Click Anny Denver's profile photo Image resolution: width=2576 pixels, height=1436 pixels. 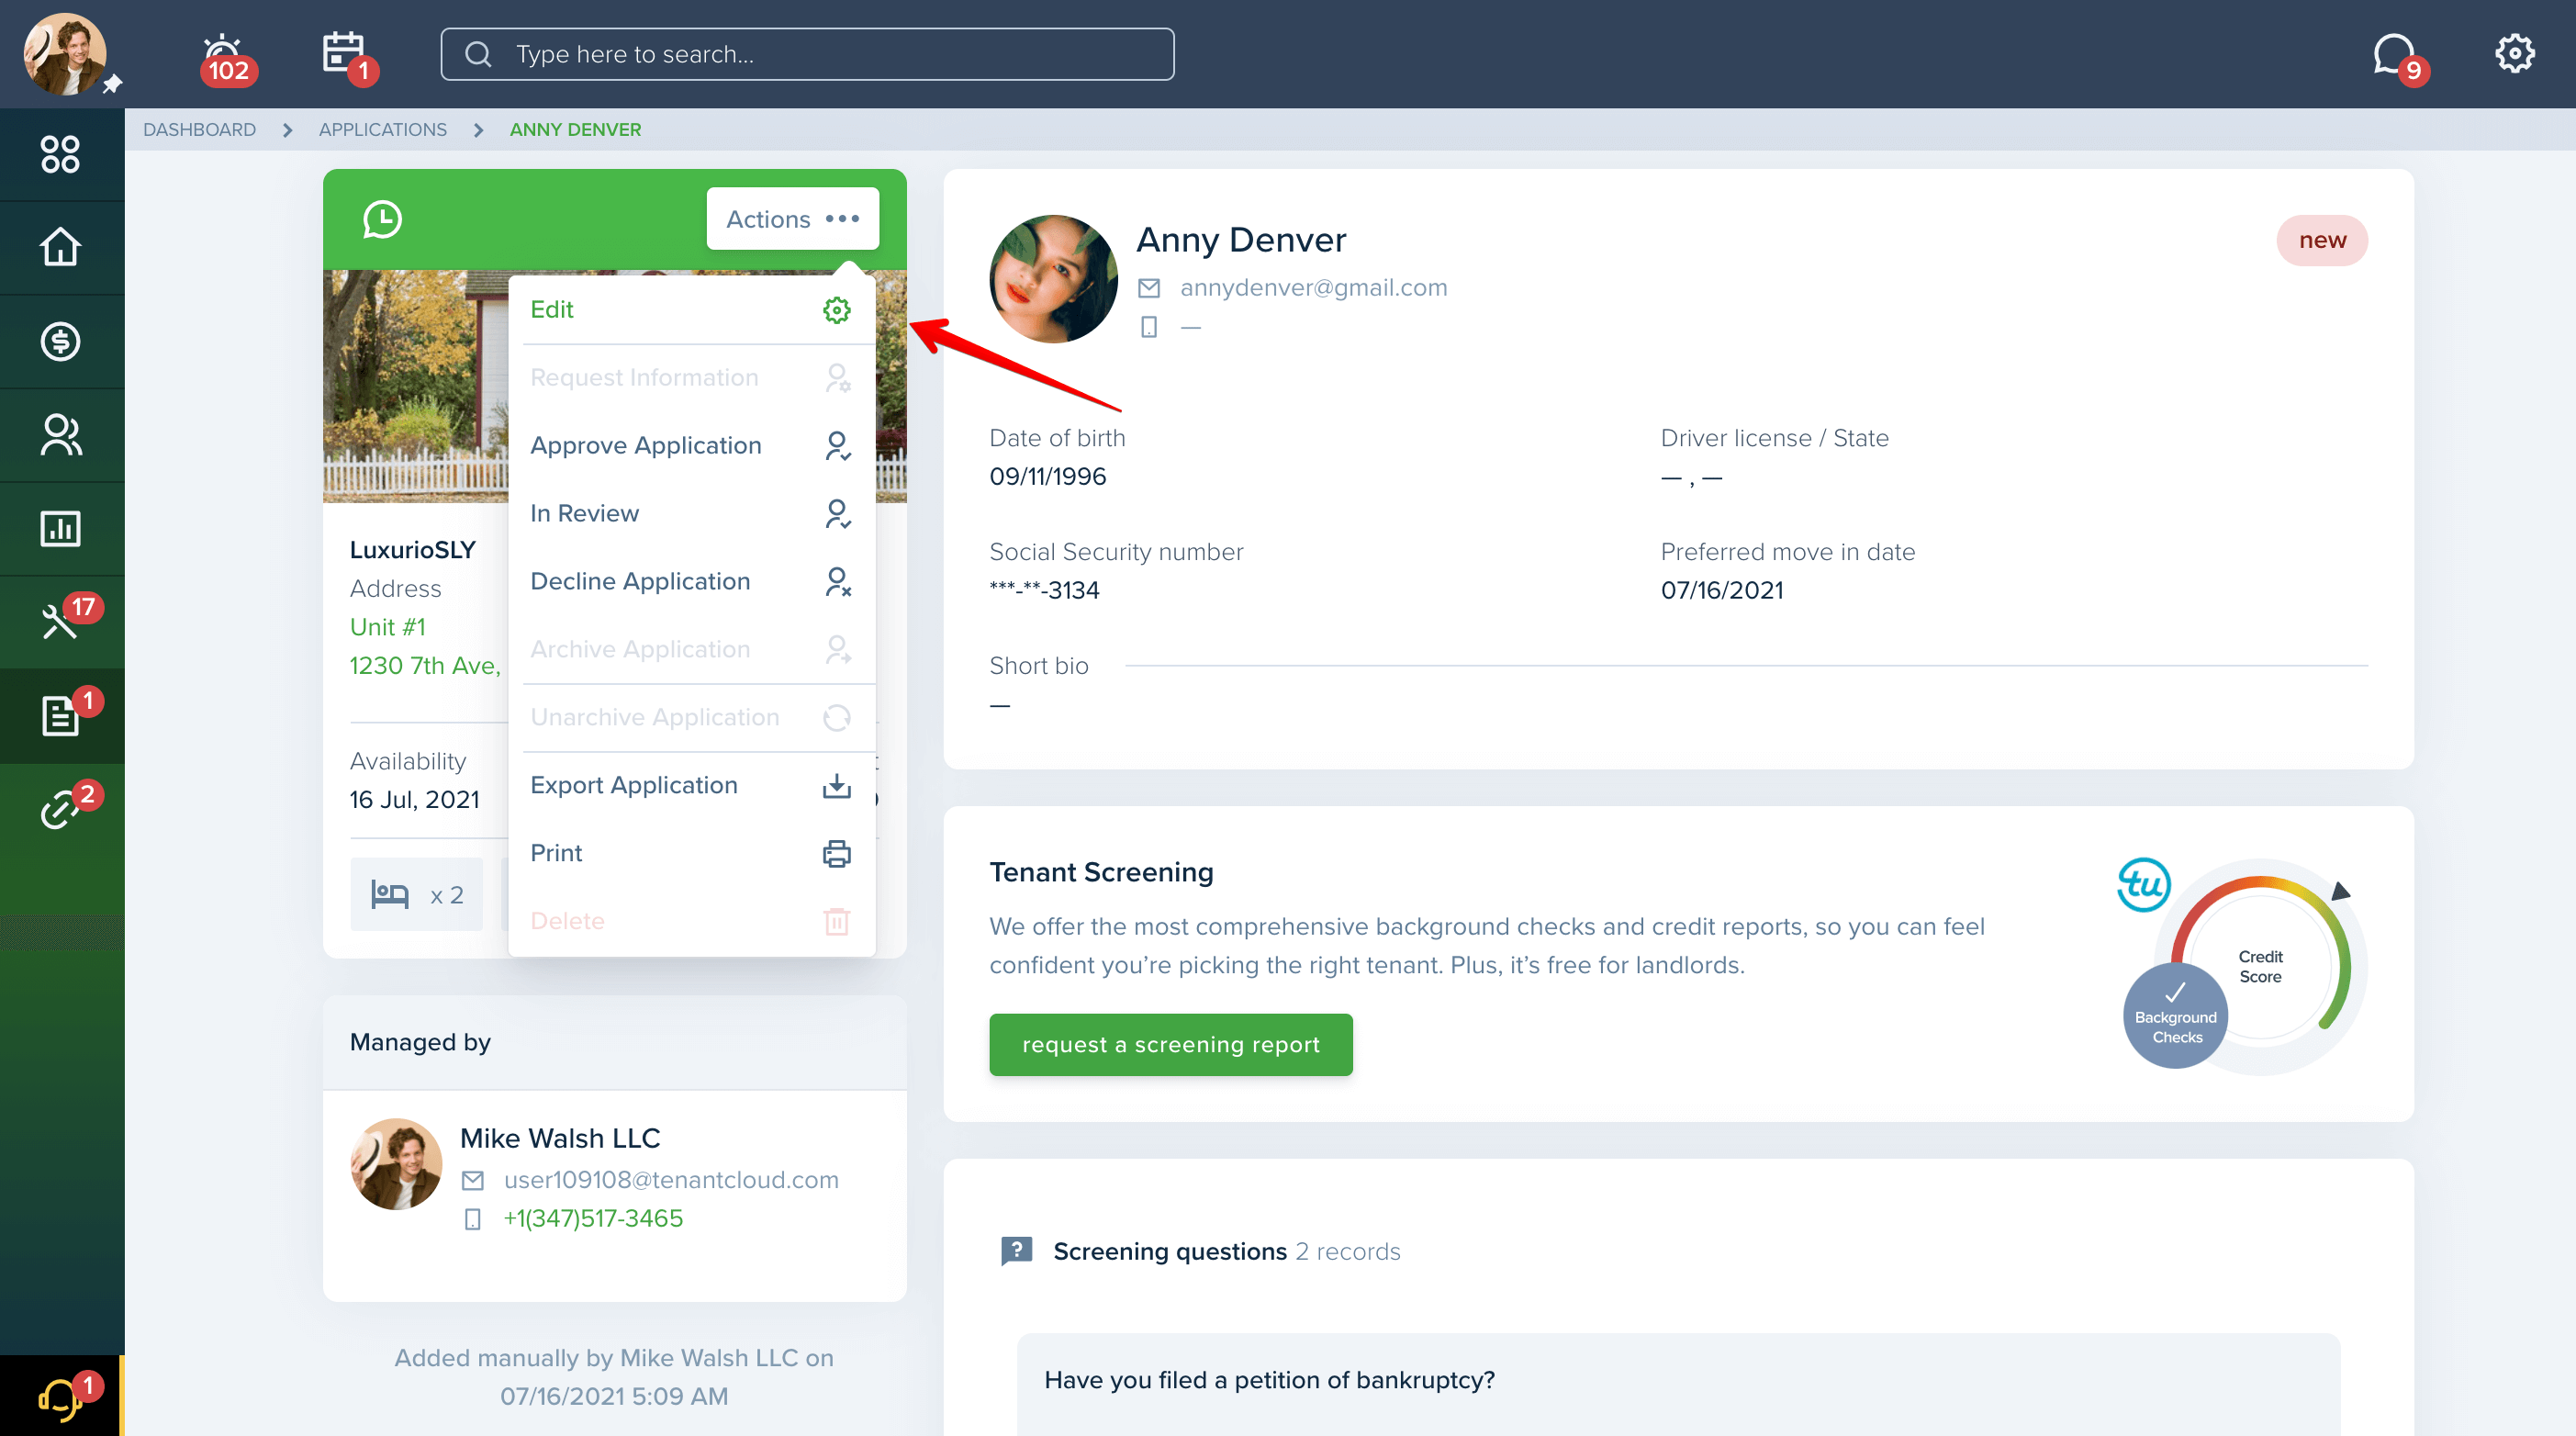click(x=1053, y=279)
